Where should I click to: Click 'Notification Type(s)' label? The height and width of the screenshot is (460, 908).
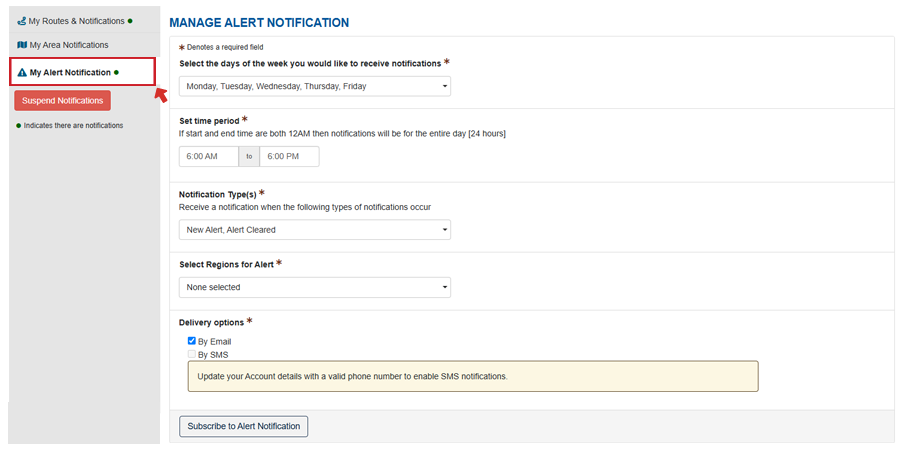coord(218,195)
